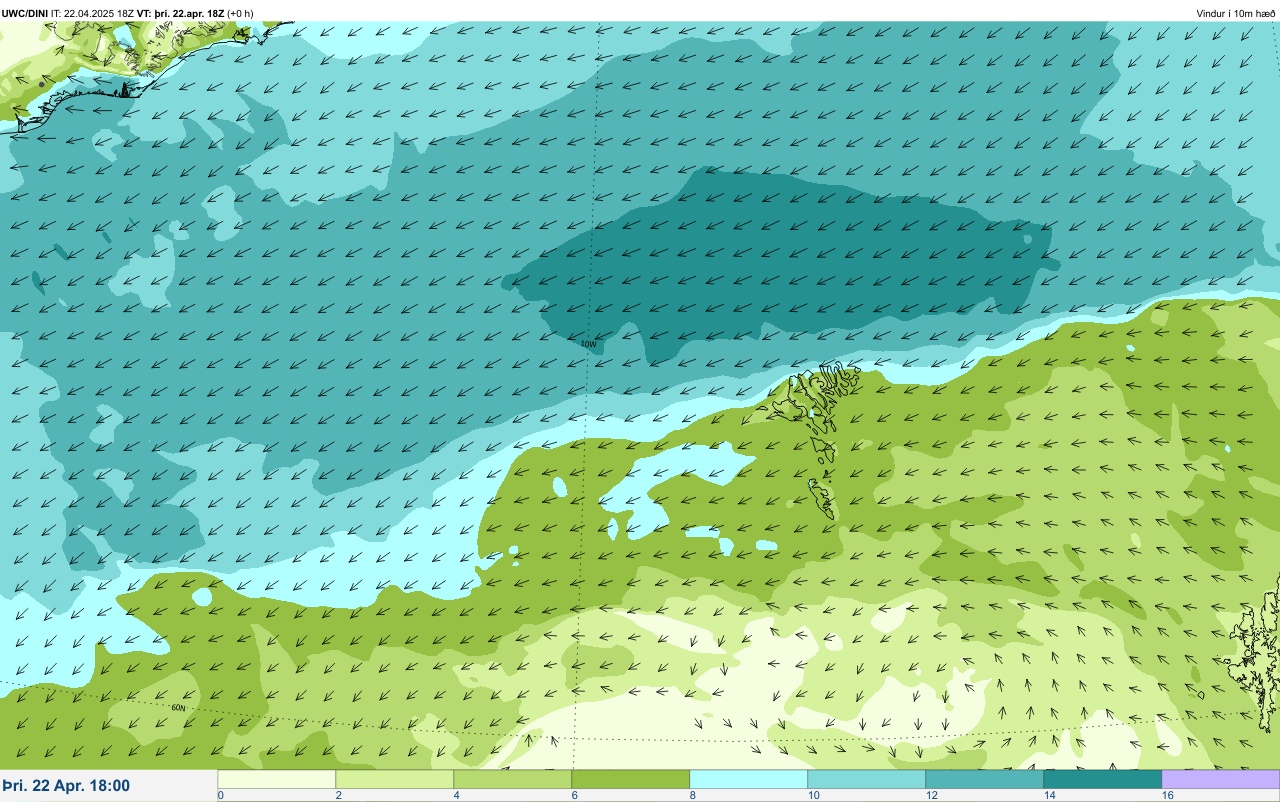Click the legend value '4'

(x=457, y=795)
